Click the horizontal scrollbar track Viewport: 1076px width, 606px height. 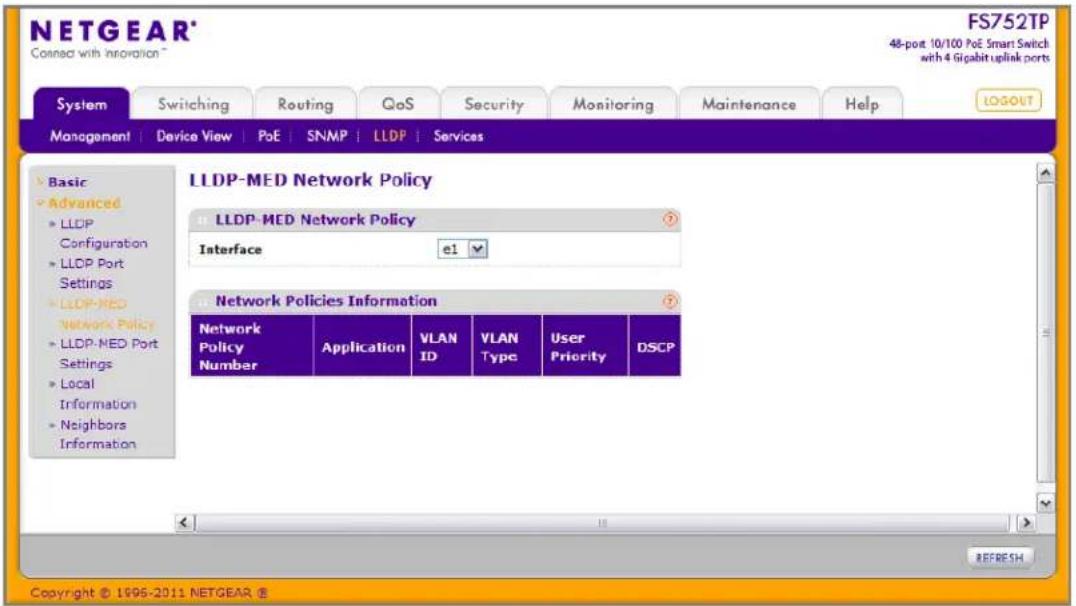pyautogui.click(x=603, y=523)
